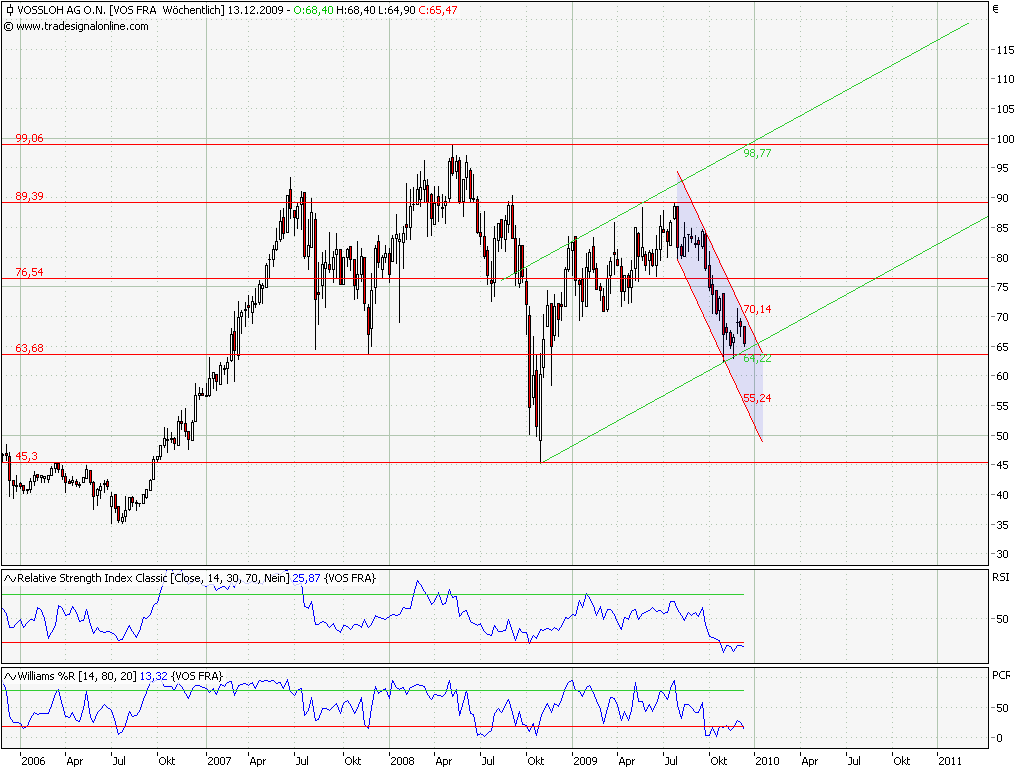Click the copyright symbol beside tradesignalonline.com
The image size is (1024, 768).
click(11, 28)
